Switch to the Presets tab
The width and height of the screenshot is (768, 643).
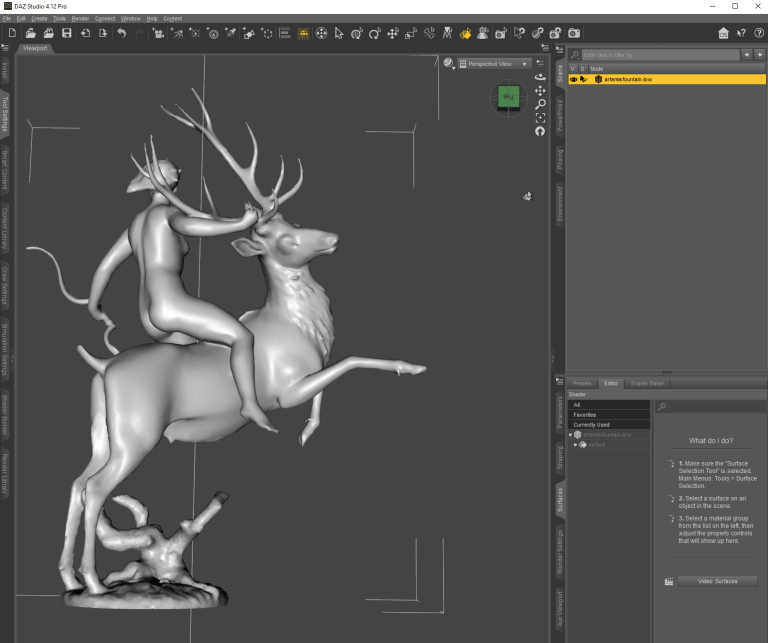click(582, 383)
